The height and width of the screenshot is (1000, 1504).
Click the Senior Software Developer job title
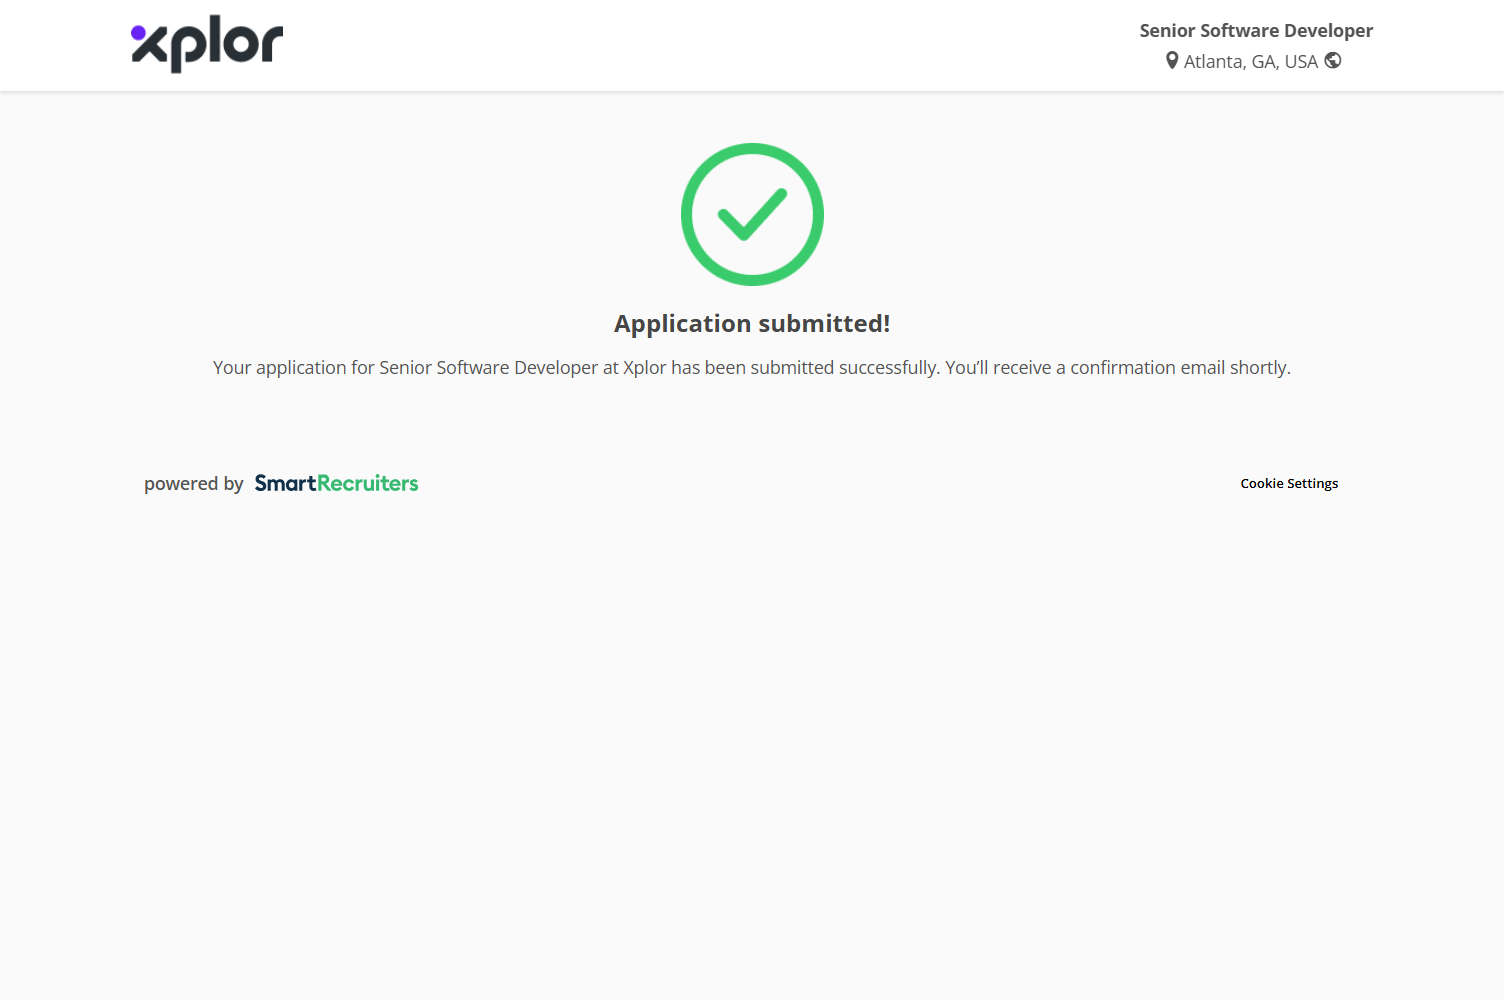click(1256, 31)
